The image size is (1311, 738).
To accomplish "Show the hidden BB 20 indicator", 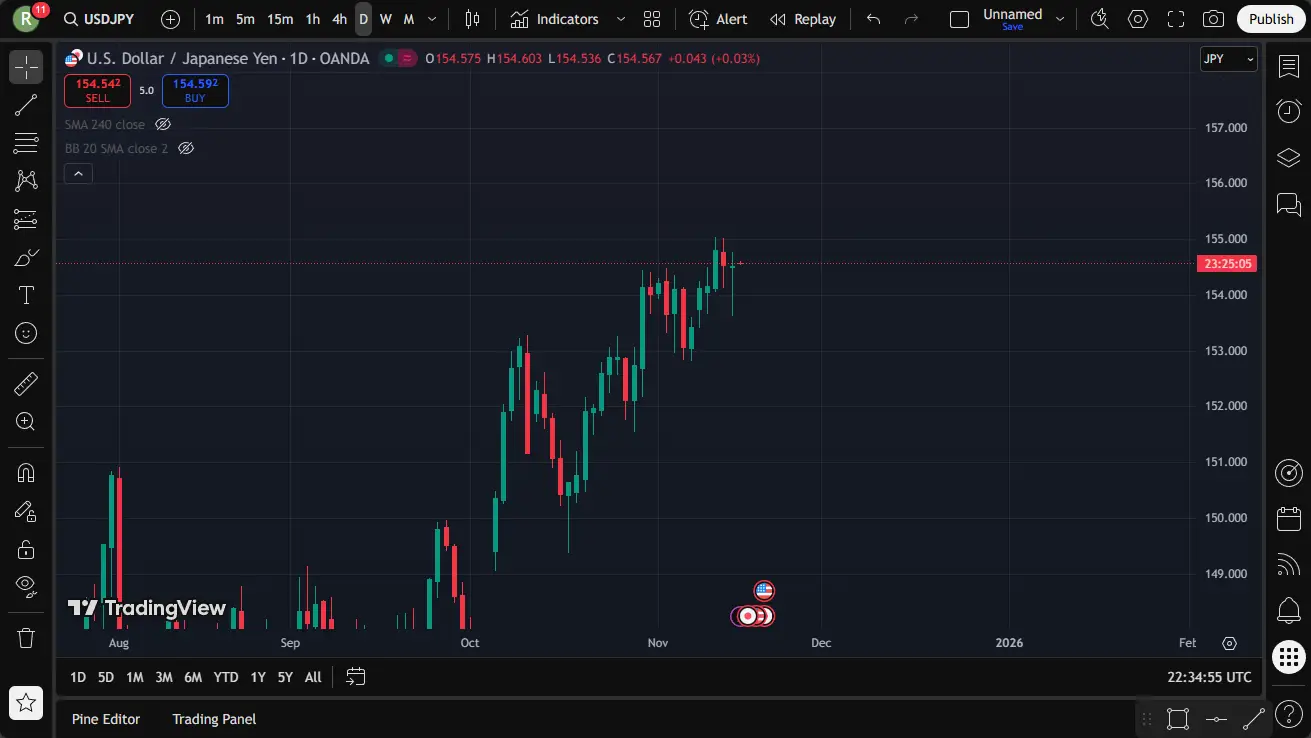I will tap(185, 148).
